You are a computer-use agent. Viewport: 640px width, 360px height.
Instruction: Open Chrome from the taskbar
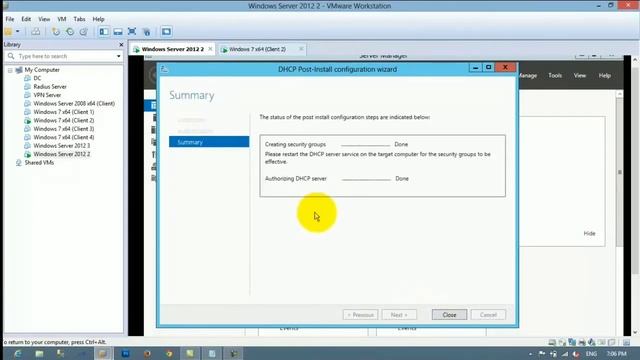click(x=169, y=353)
